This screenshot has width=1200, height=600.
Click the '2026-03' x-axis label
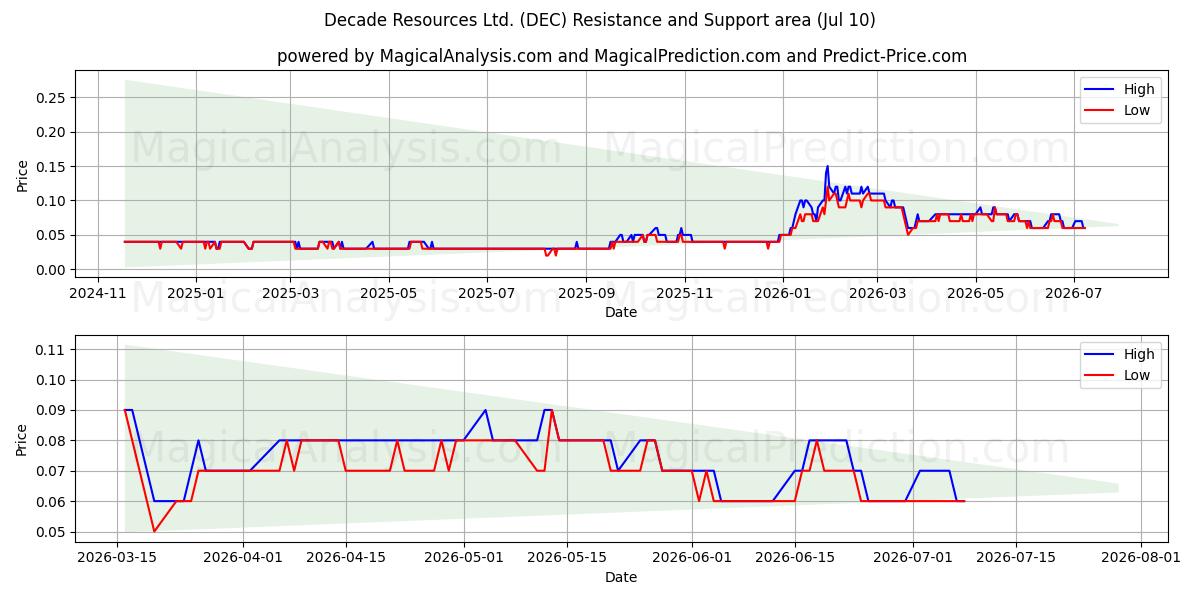(877, 294)
